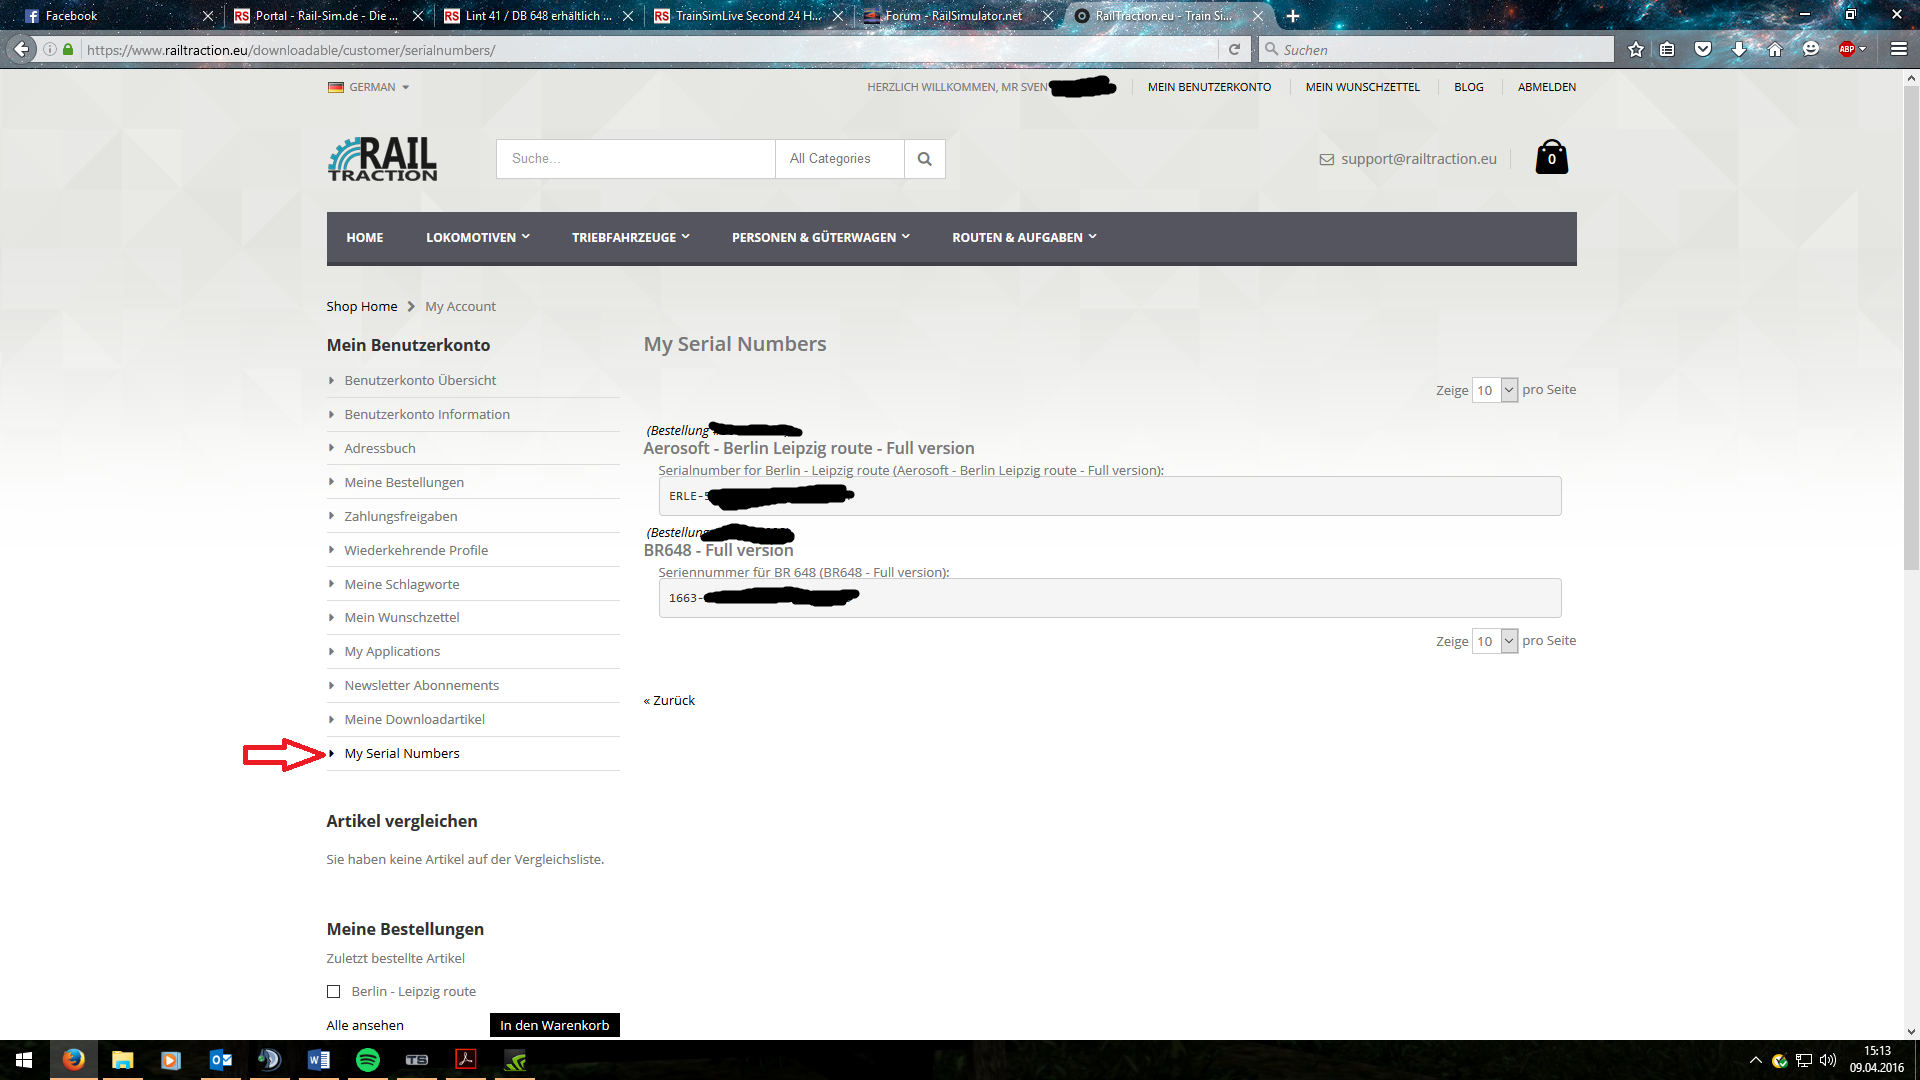Open Meine Downloadartikel in the sidebar
Screen dimensions: 1920x1080
click(x=414, y=720)
